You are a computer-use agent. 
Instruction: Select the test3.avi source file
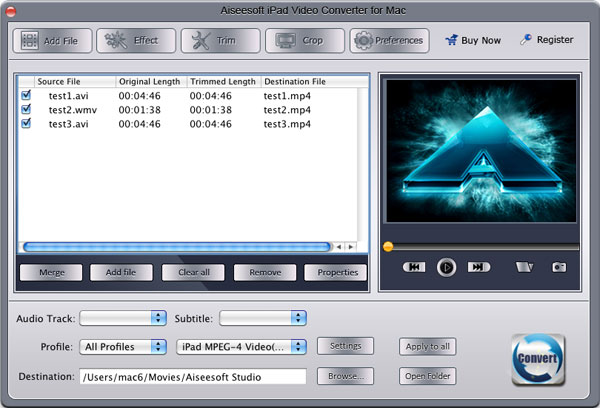(68, 124)
